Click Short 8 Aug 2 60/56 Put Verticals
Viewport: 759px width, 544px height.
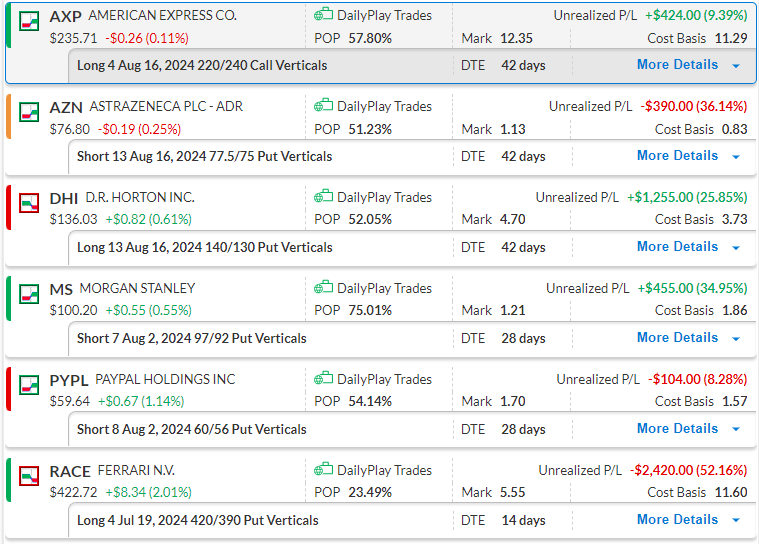tap(192, 429)
